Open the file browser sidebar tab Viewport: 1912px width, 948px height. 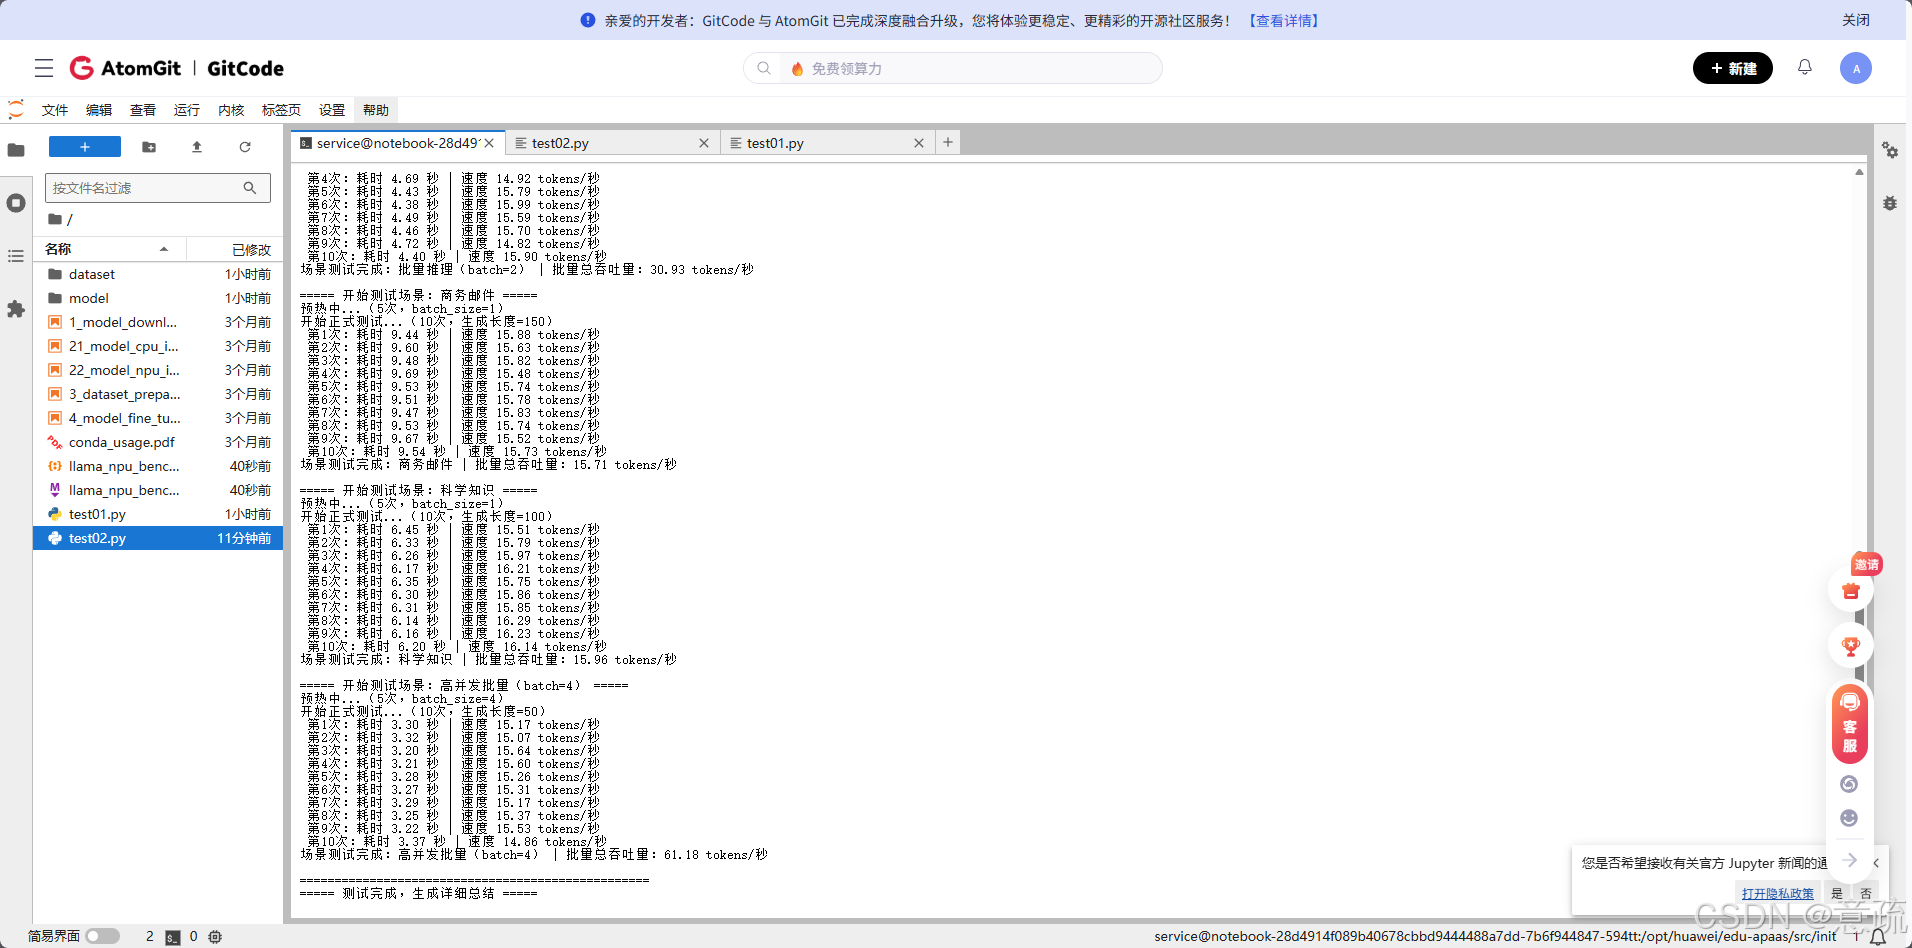click(x=16, y=150)
